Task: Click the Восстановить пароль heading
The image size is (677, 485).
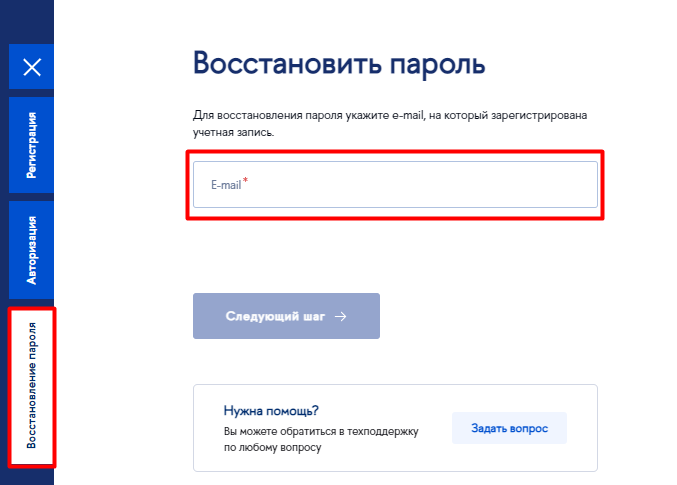Action: (339, 63)
